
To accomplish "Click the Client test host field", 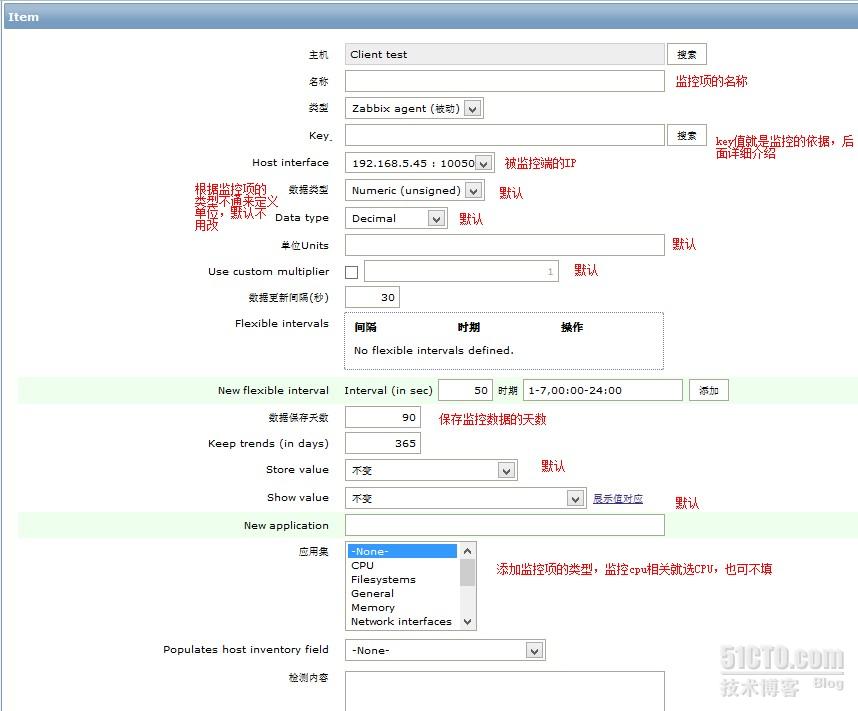I will tap(505, 54).
